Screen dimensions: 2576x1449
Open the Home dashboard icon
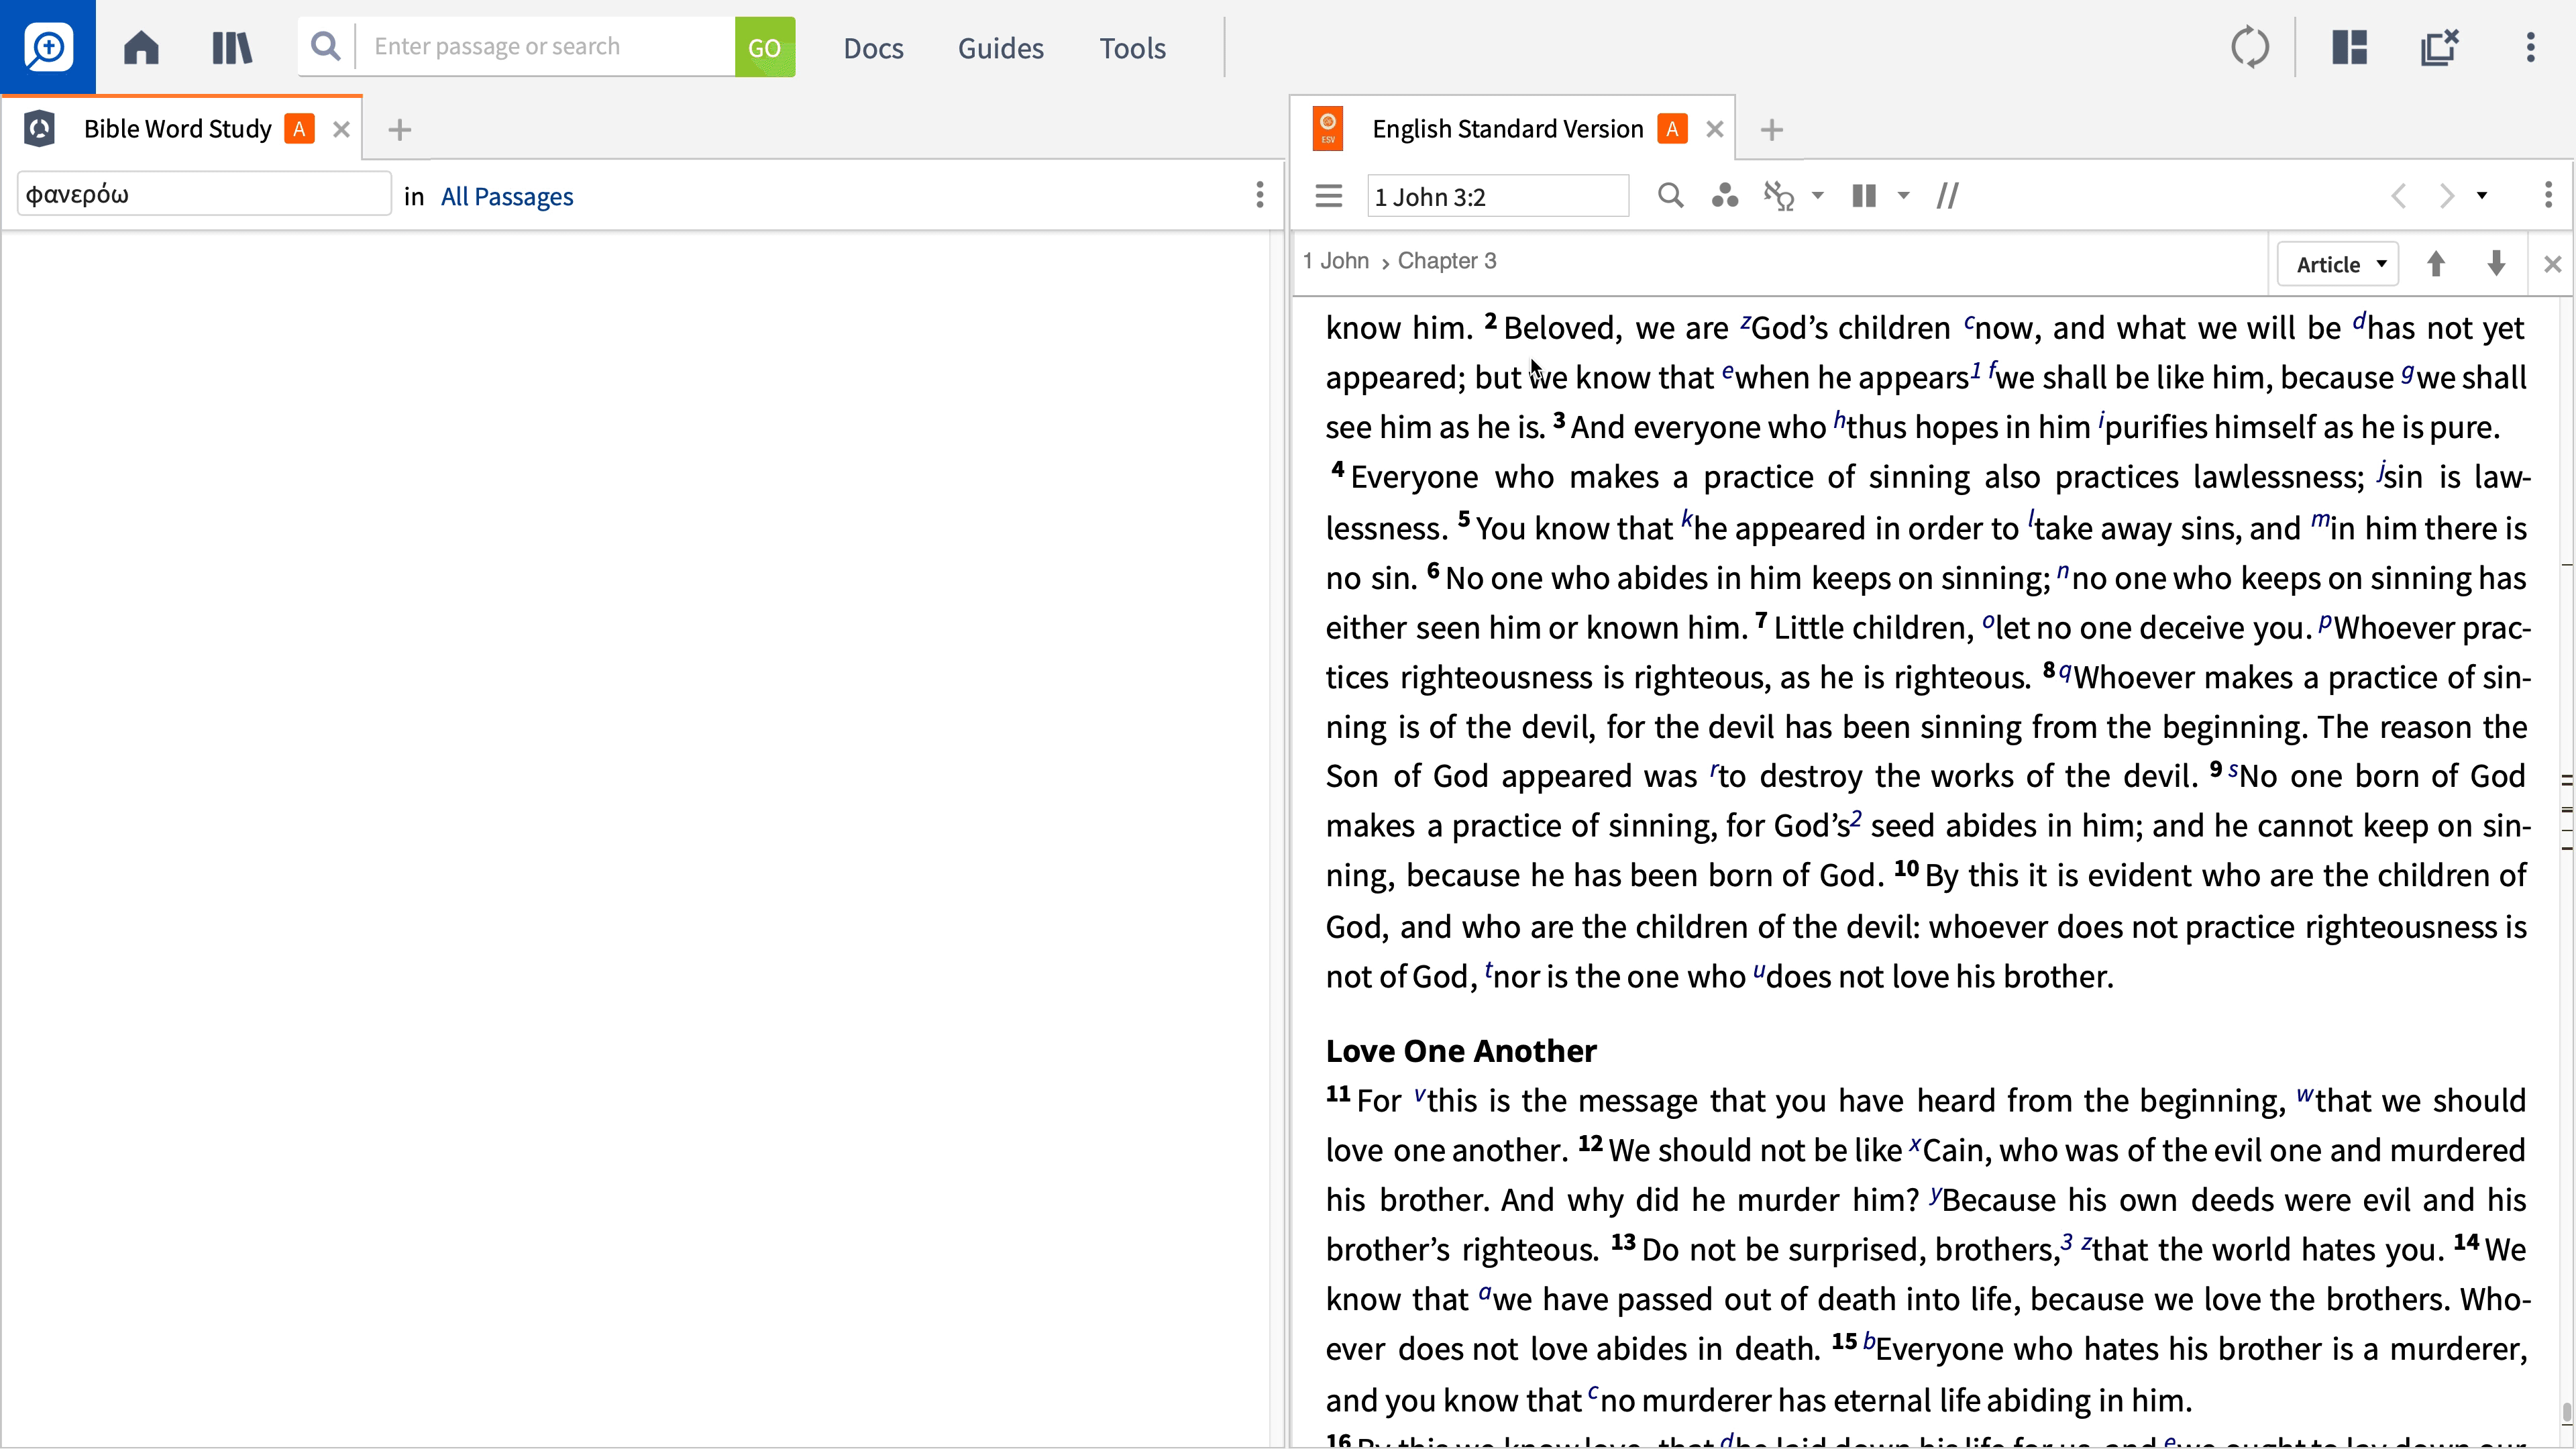141,47
